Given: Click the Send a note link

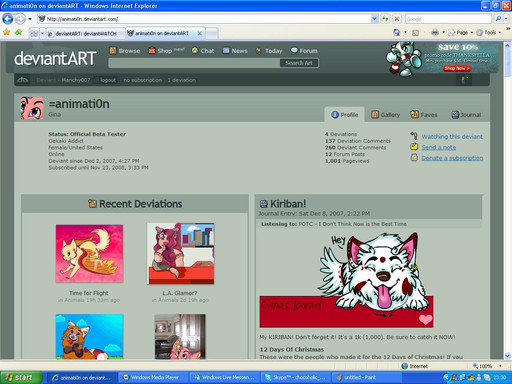Looking at the screenshot, I should tap(439, 147).
